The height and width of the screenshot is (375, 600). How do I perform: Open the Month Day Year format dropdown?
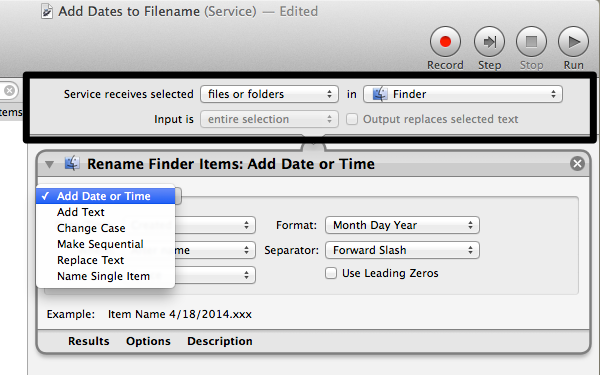(x=402, y=225)
